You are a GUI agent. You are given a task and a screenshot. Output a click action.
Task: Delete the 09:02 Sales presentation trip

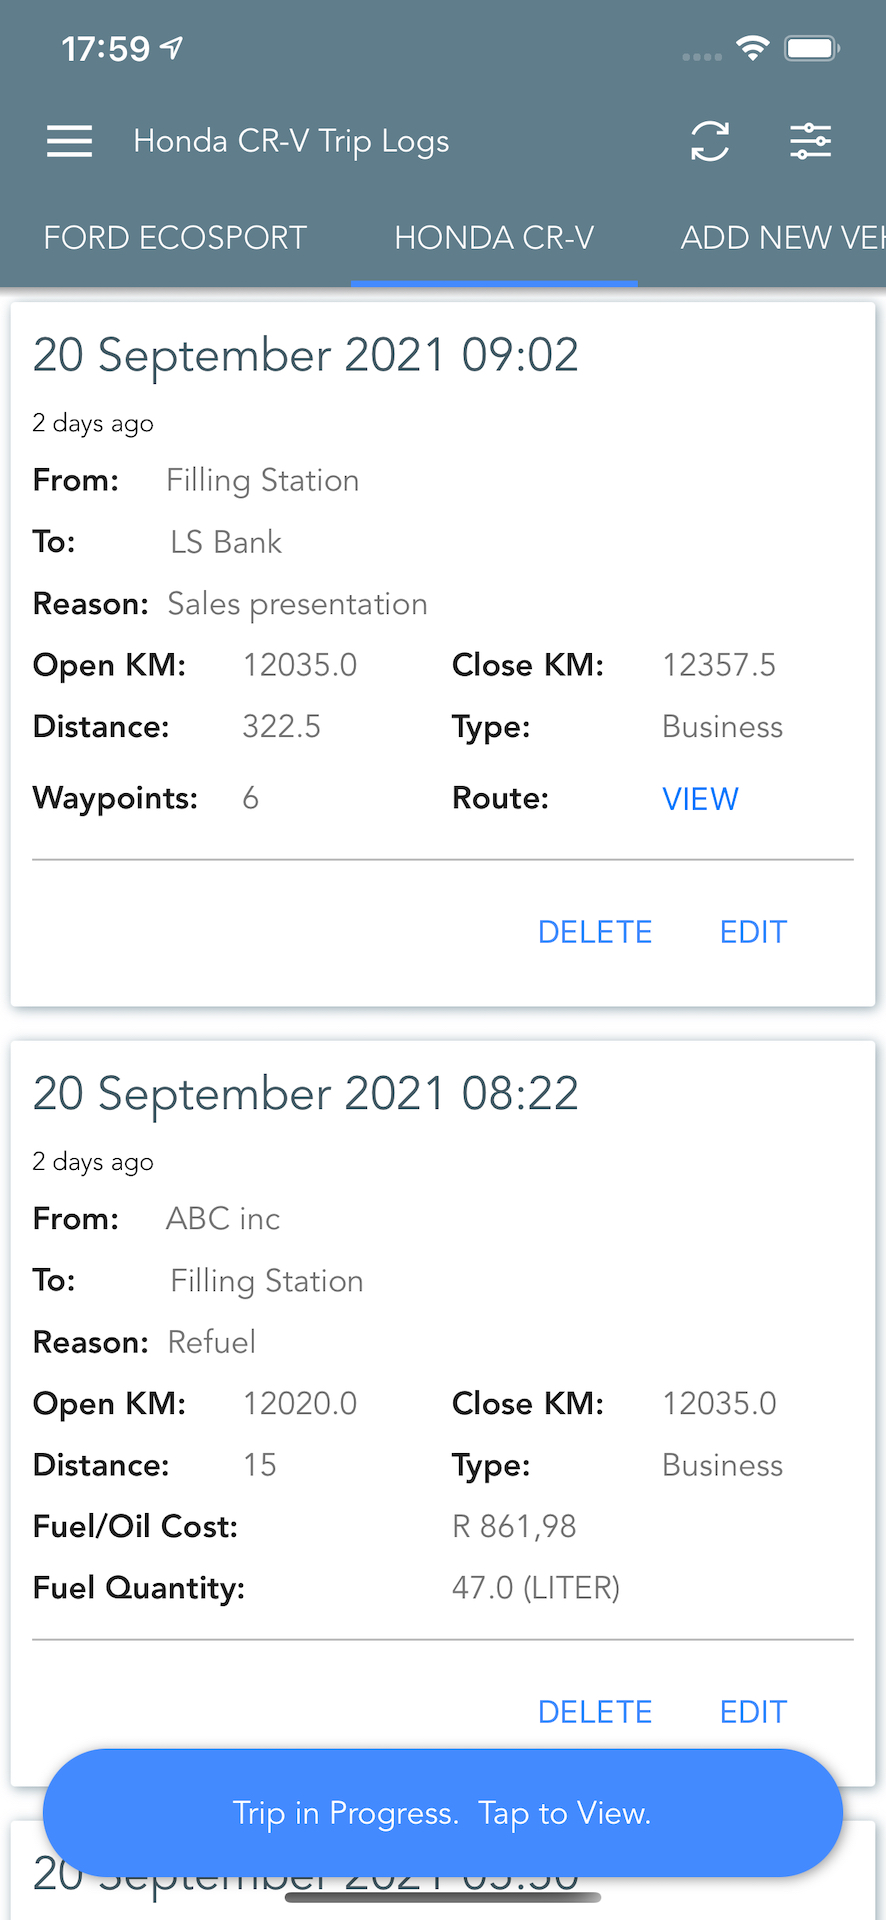pyautogui.click(x=595, y=932)
